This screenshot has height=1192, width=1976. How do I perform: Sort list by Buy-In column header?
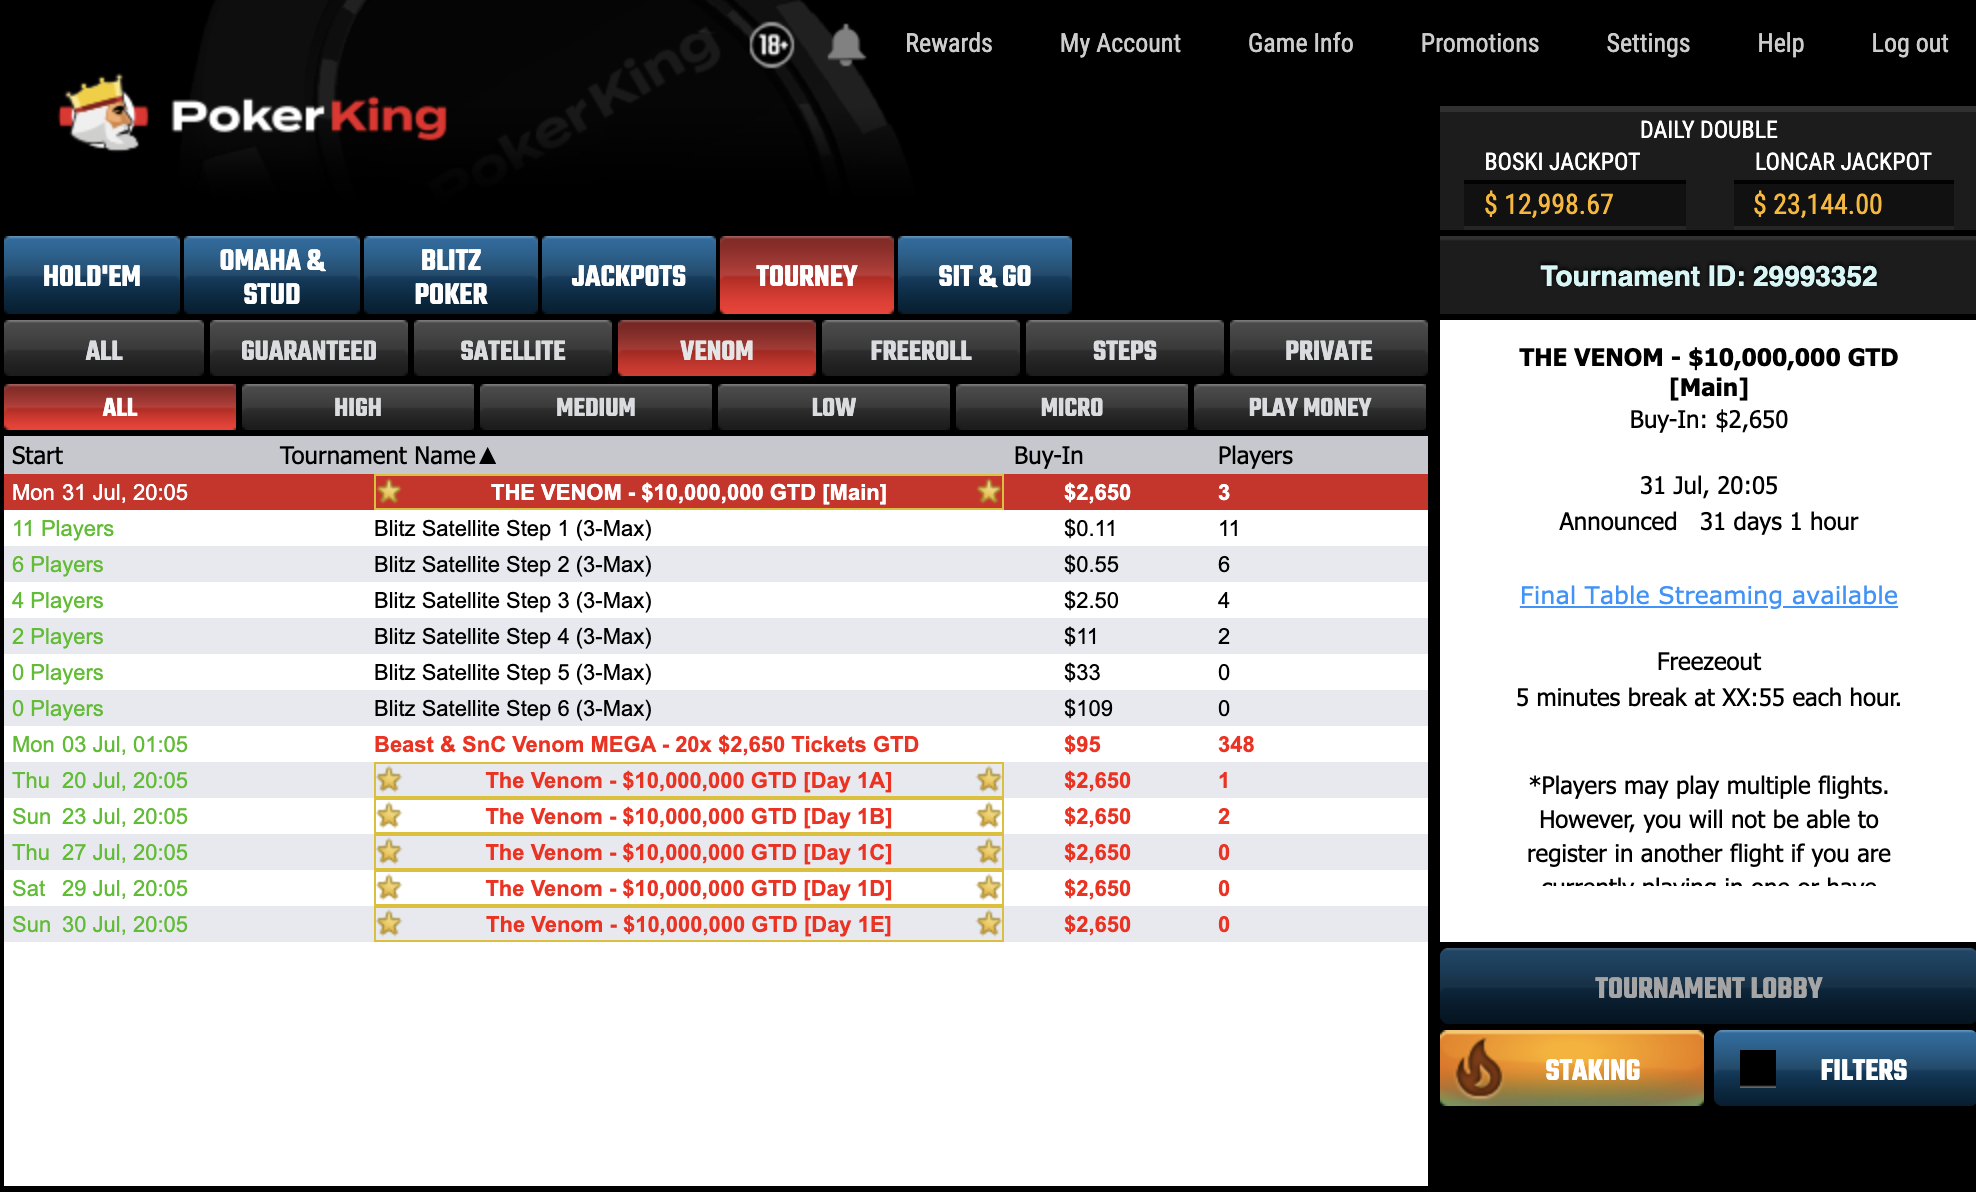tap(1047, 456)
